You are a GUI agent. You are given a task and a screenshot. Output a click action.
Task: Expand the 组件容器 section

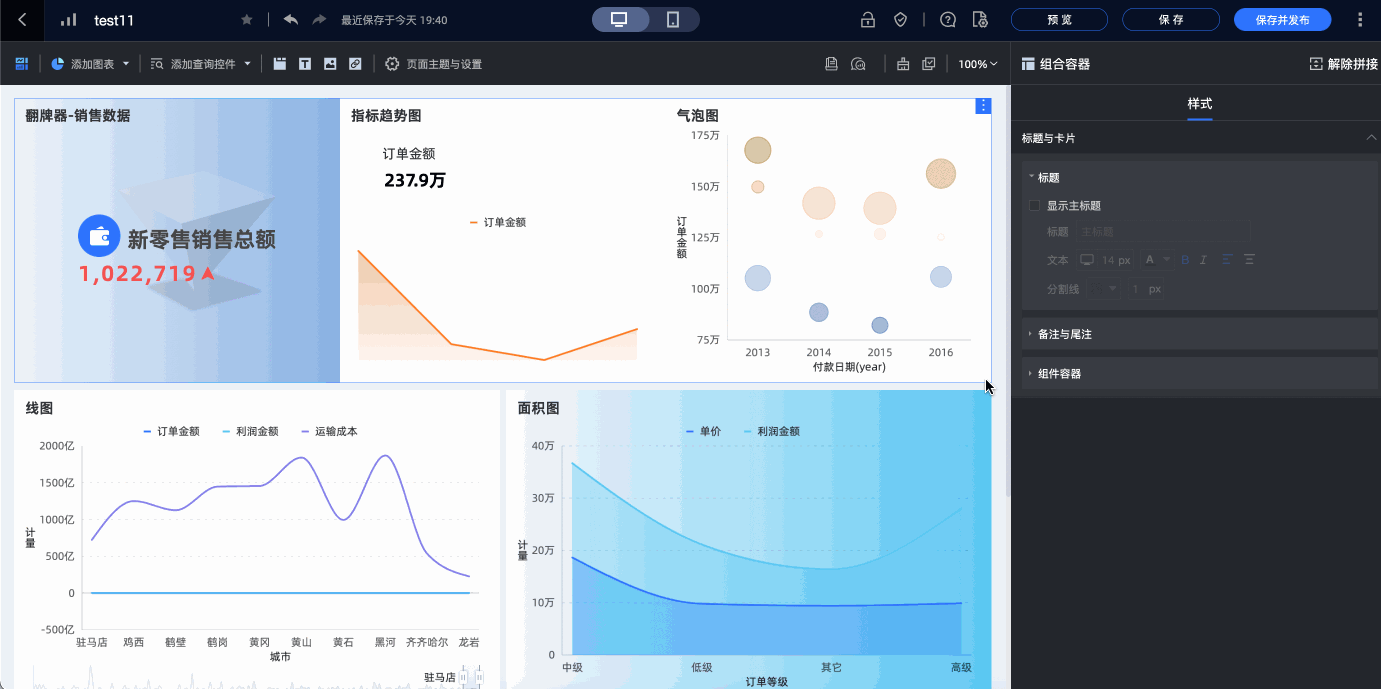(x=1199, y=373)
